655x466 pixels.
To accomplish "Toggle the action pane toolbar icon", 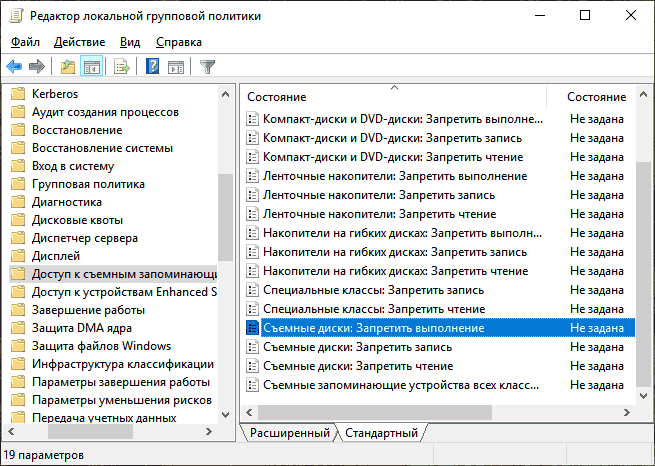I will point(176,66).
